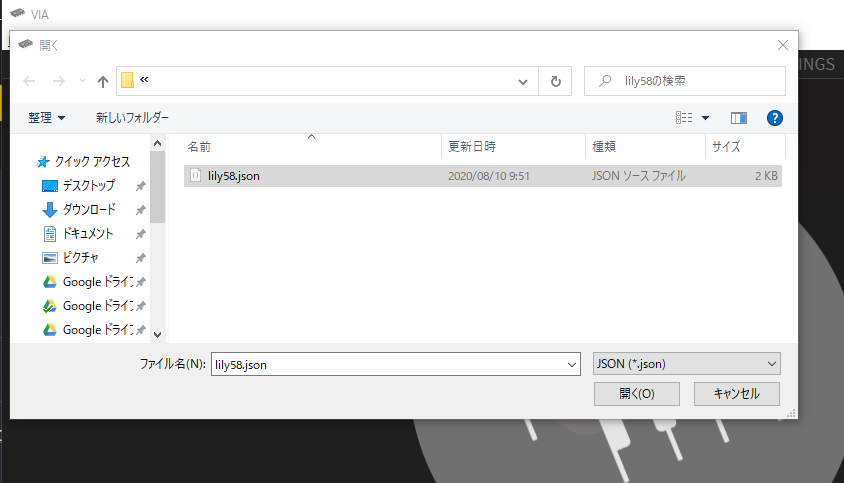This screenshot has height=483, width=844.
Task: Click the 2 KB size cell
Action: click(766, 176)
